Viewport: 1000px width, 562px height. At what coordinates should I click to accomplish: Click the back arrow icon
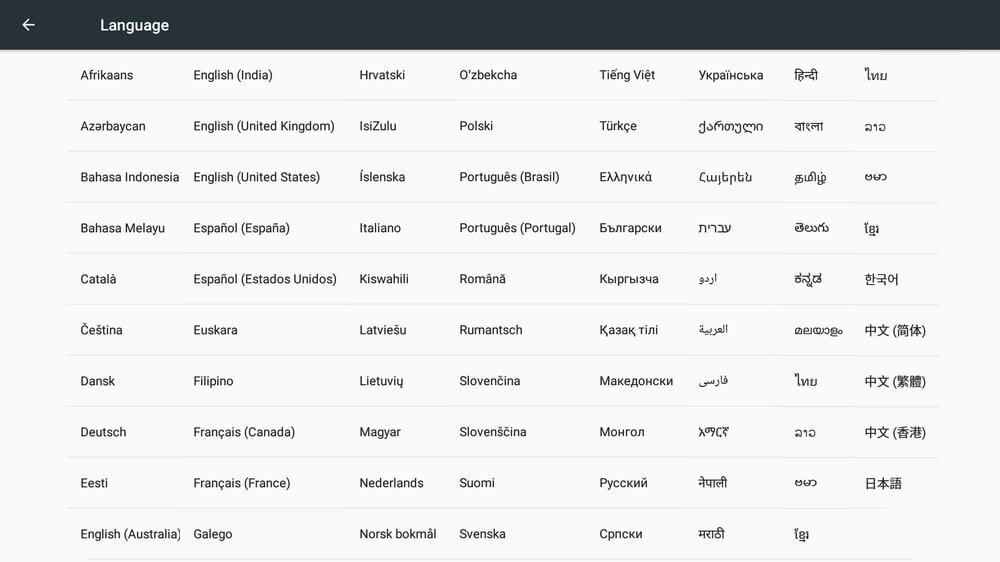(x=28, y=25)
